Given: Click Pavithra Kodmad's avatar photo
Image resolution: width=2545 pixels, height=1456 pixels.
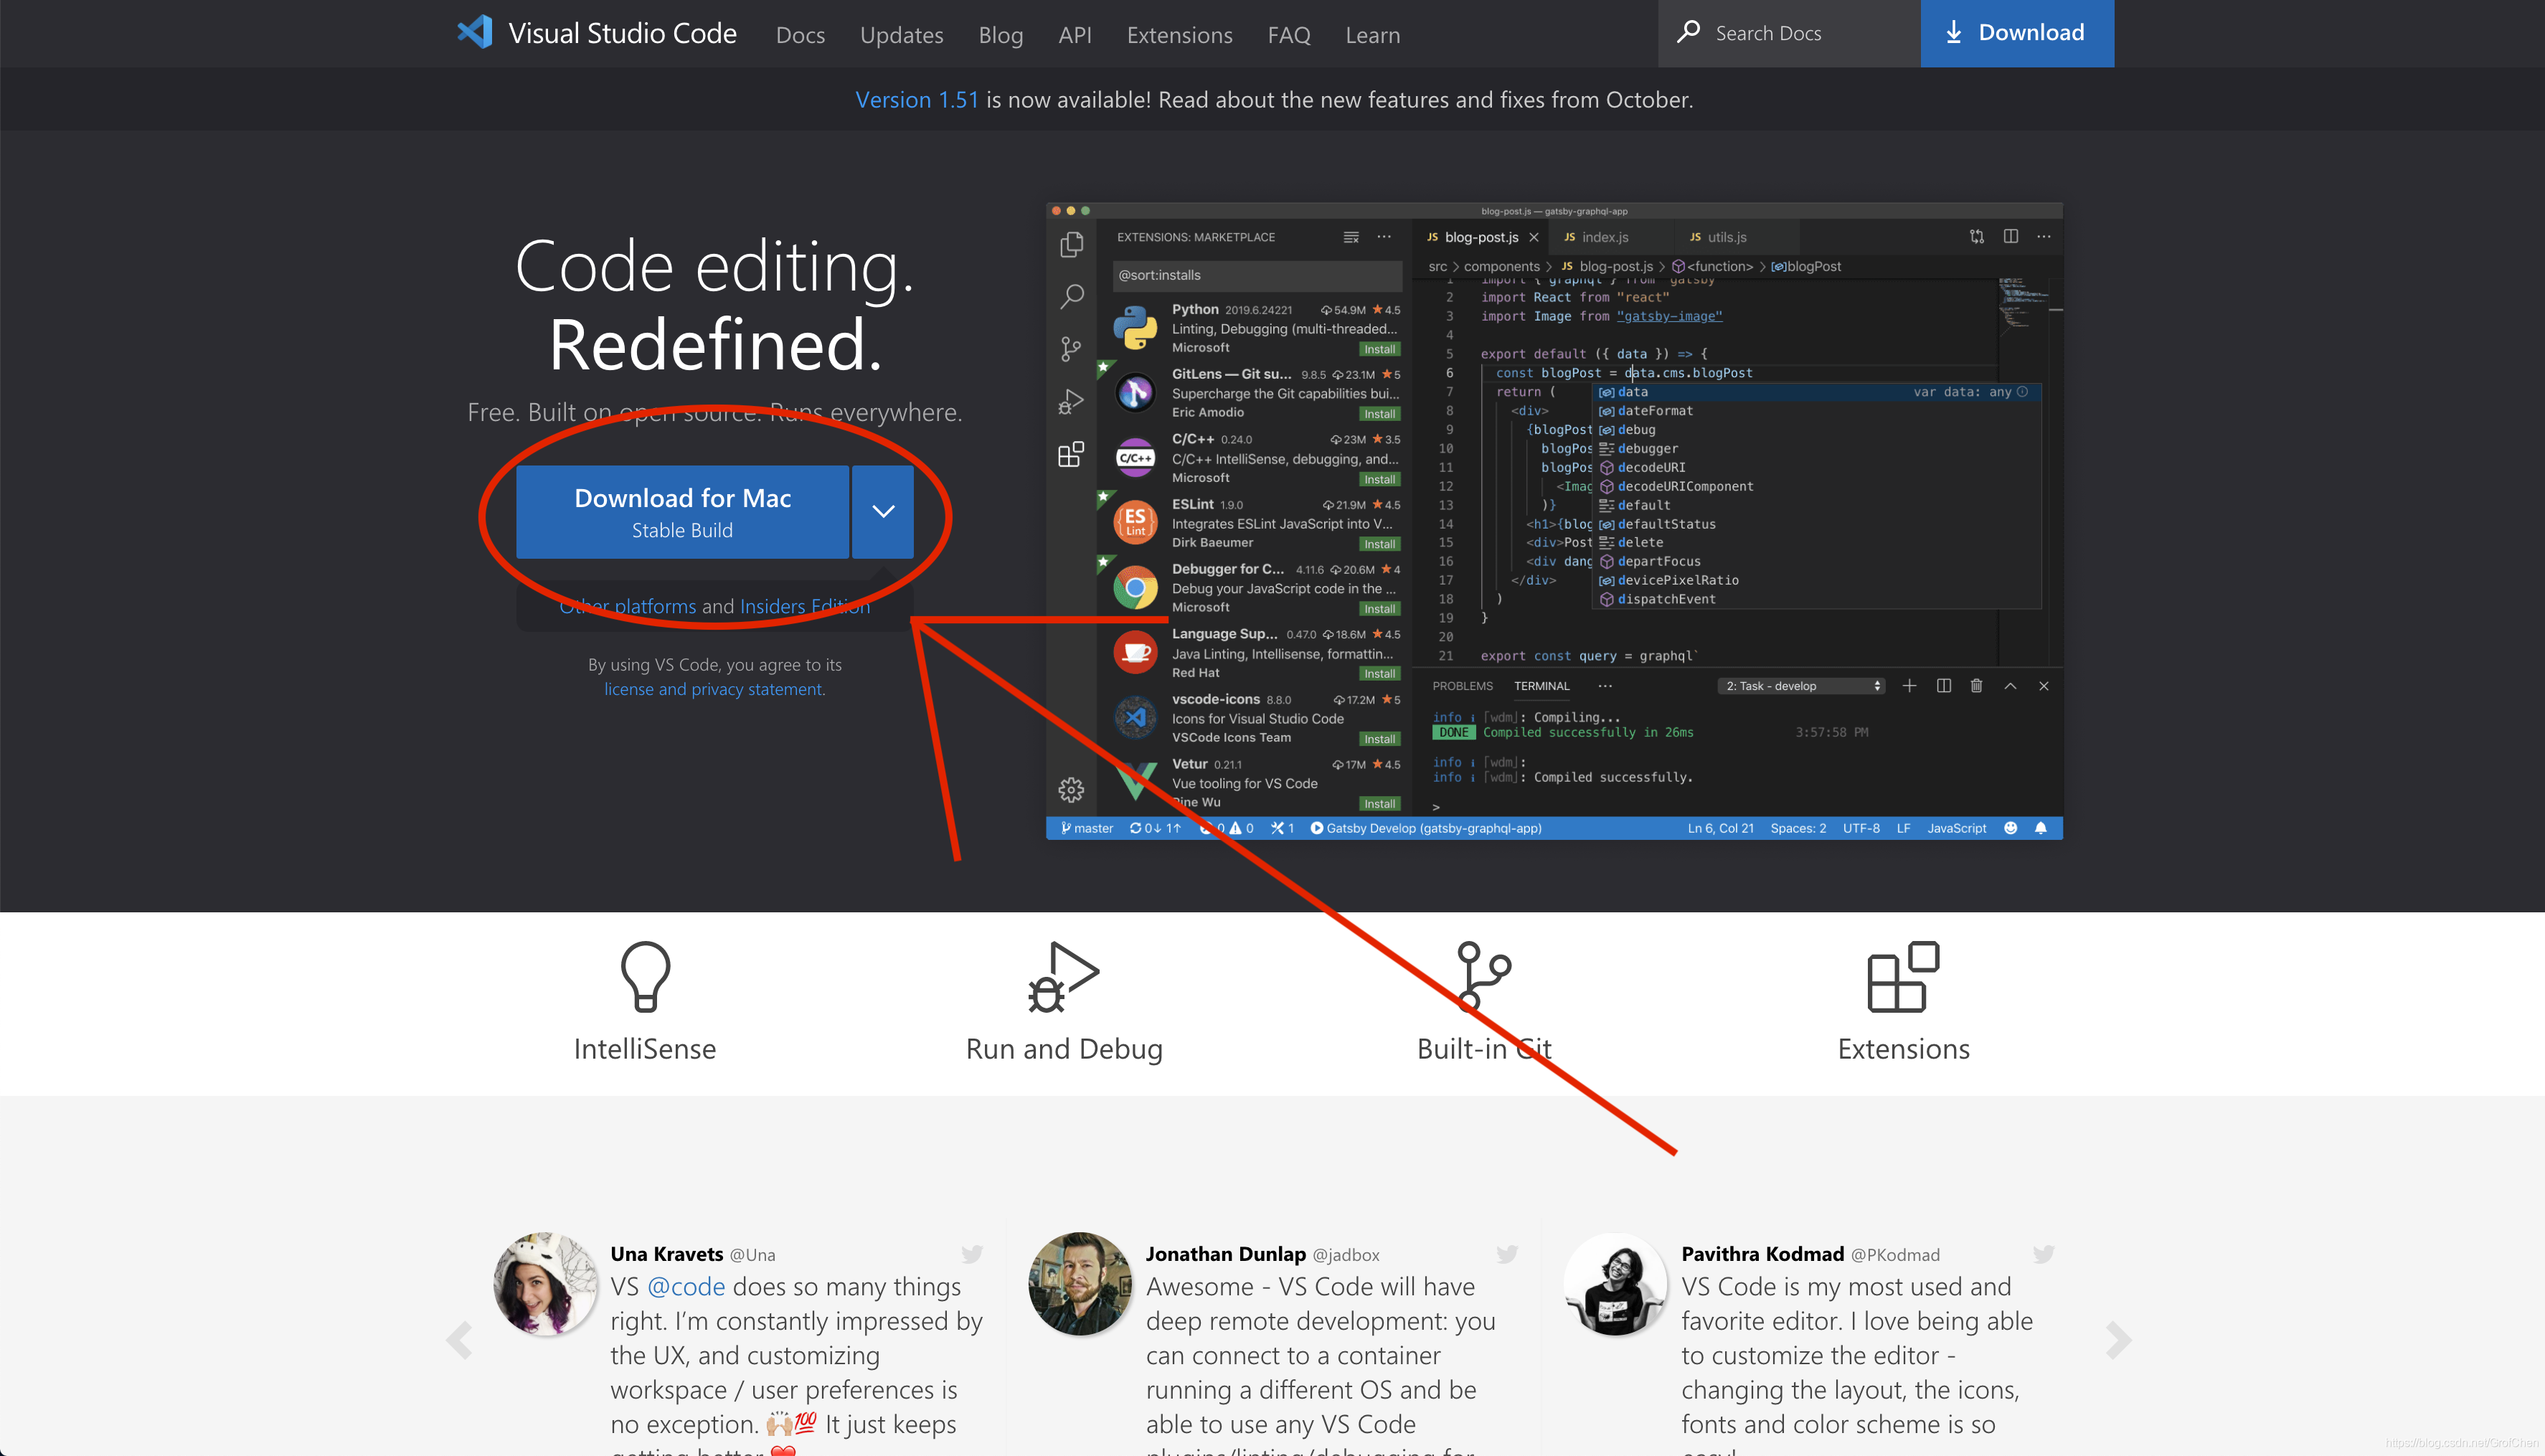Looking at the screenshot, I should (x=1615, y=1284).
